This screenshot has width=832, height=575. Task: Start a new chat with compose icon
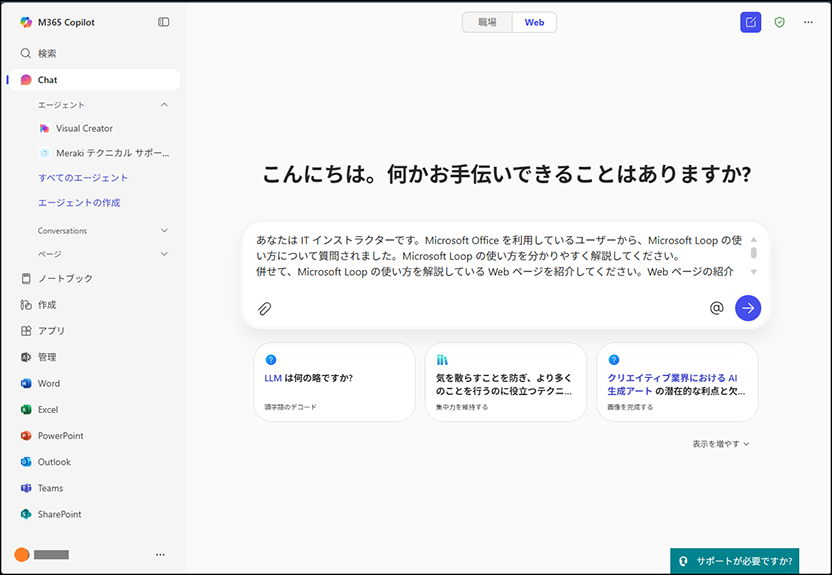[750, 22]
